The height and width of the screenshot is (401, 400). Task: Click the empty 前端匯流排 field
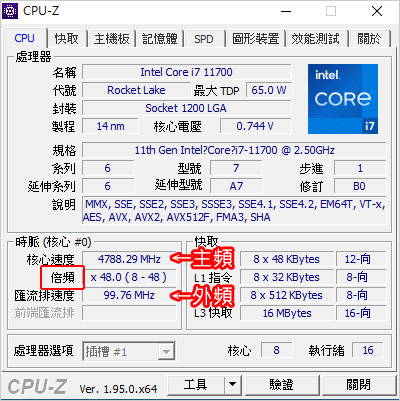pyautogui.click(x=129, y=313)
